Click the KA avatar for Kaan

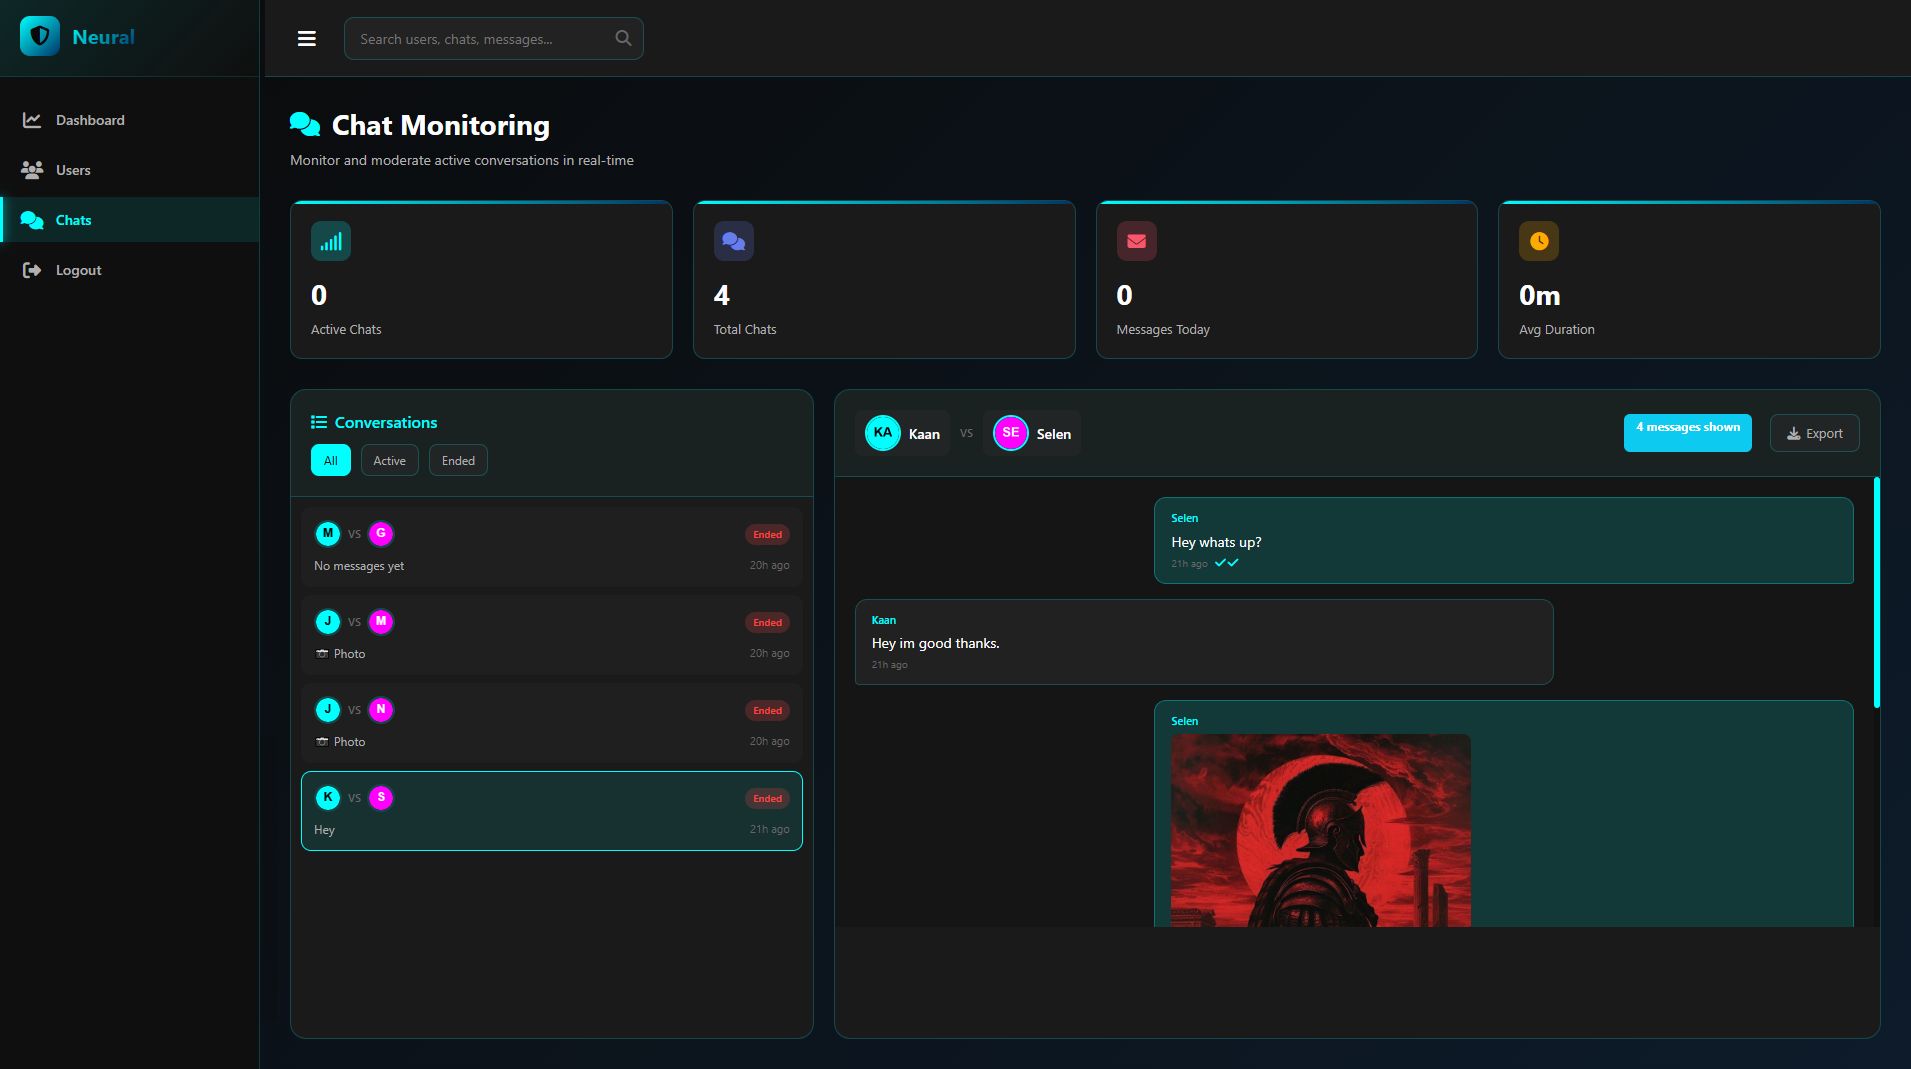click(883, 433)
